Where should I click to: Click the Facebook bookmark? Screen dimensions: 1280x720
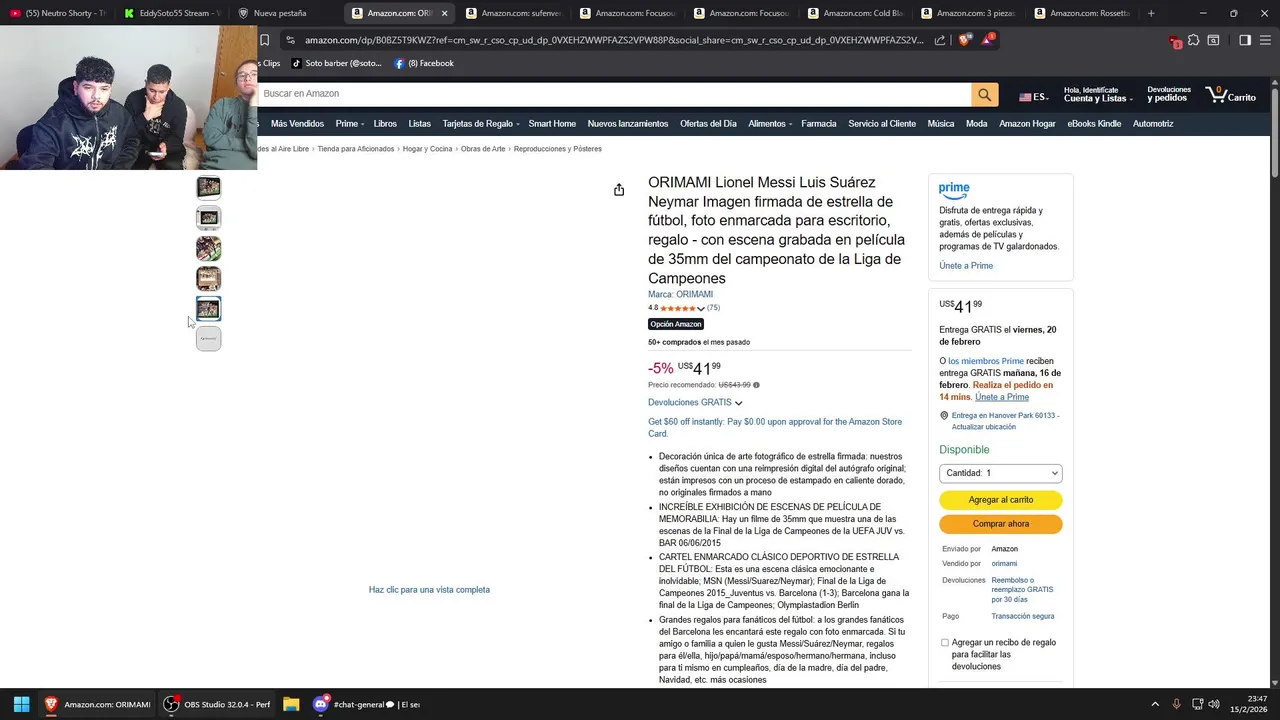pyautogui.click(x=424, y=63)
